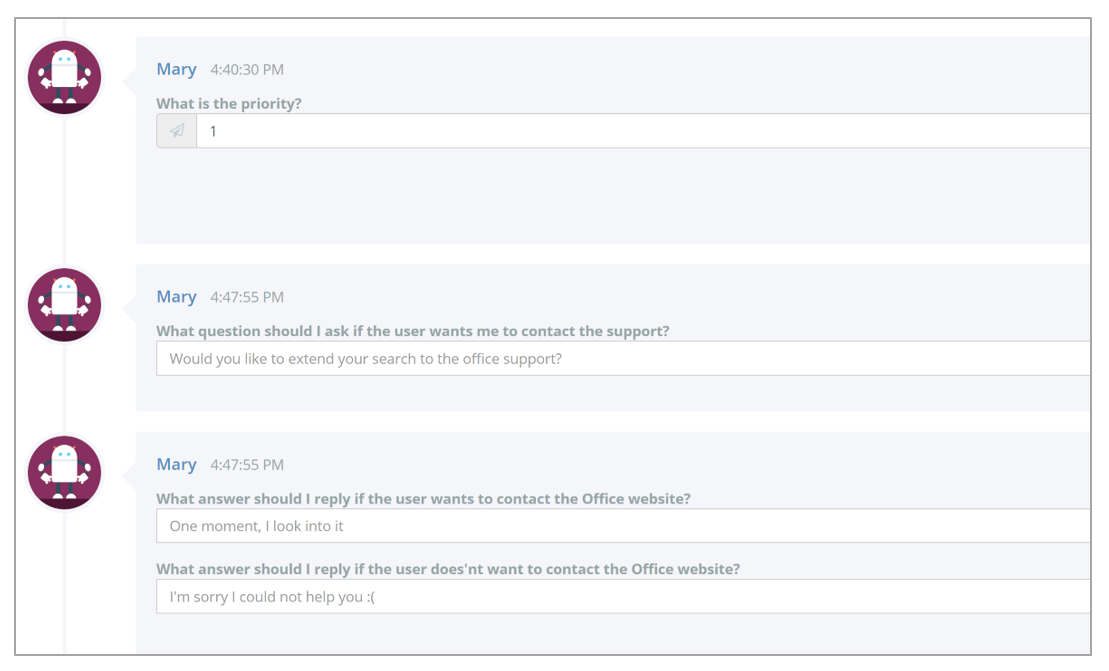Click the last message's 4:47:55 PM timestamp
Viewport: 1109px width, 671px height.
coord(247,465)
